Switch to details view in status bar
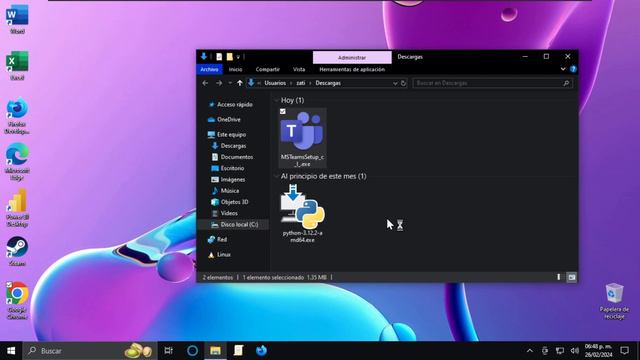640x360 pixels. (559, 277)
